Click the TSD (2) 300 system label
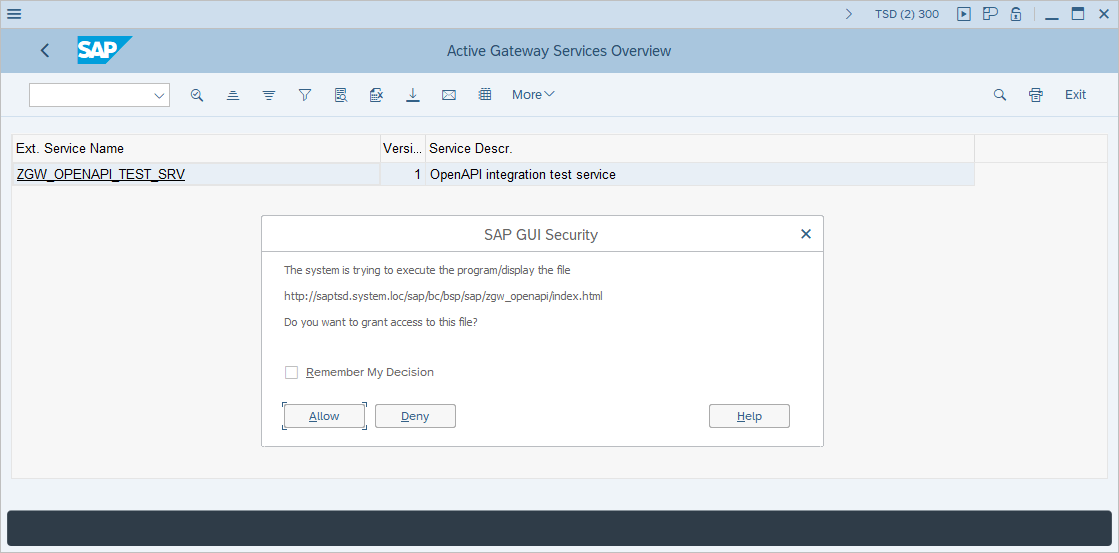The width and height of the screenshot is (1119, 553). [x=907, y=14]
